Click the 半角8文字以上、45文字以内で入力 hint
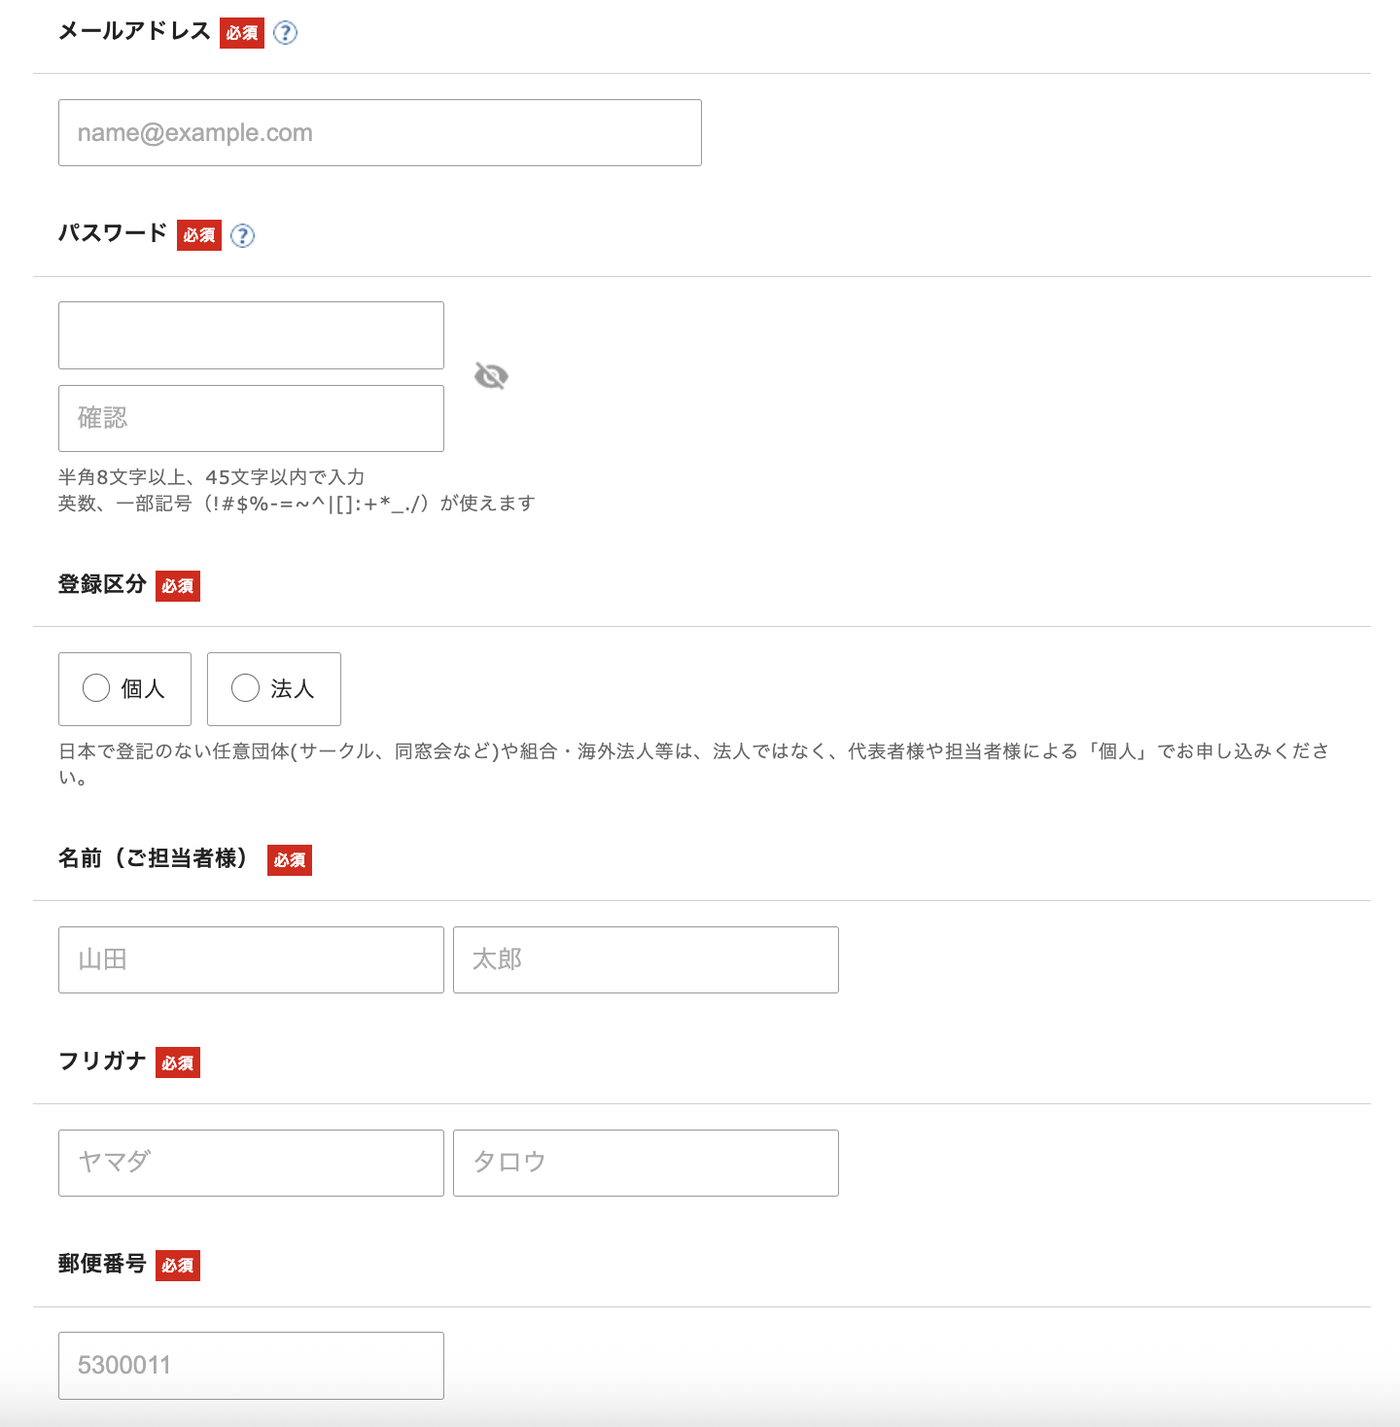The height and width of the screenshot is (1427, 1400). 211,478
